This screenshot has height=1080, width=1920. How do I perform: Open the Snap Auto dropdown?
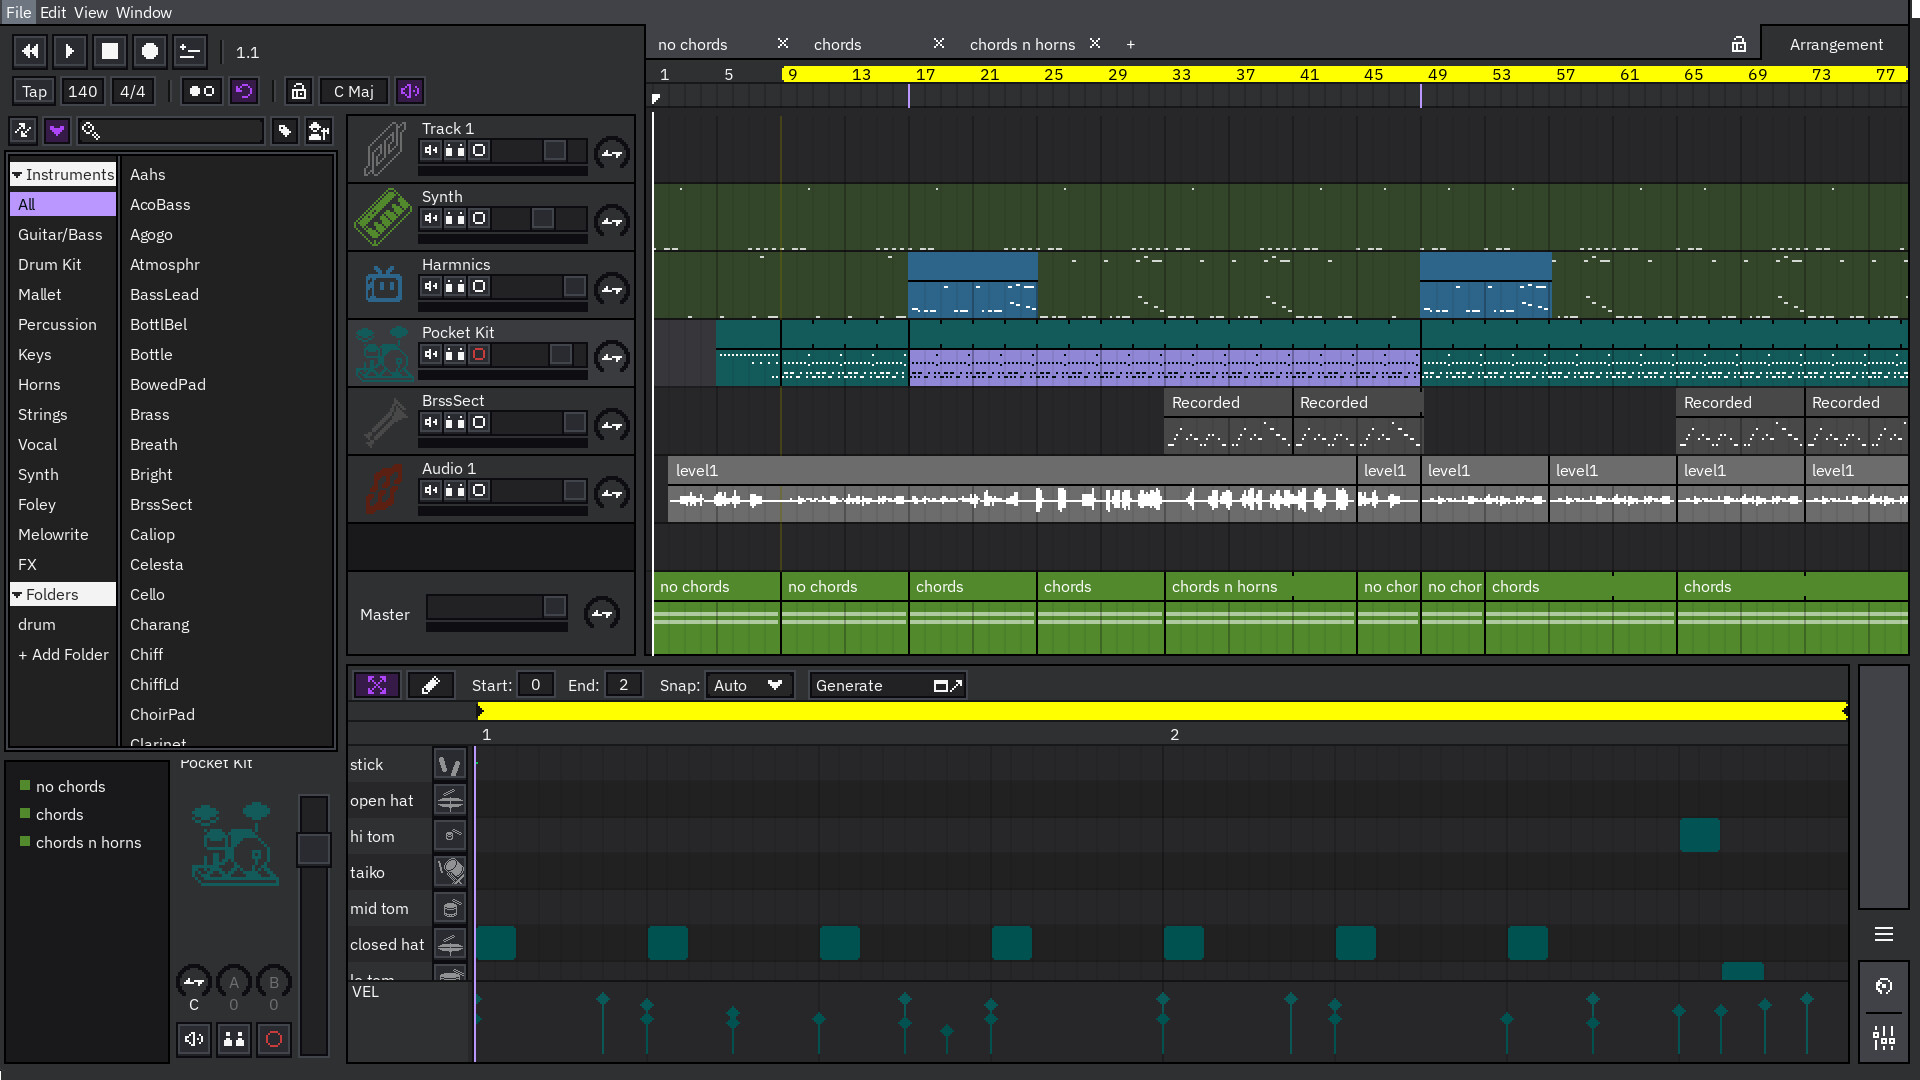coord(749,685)
